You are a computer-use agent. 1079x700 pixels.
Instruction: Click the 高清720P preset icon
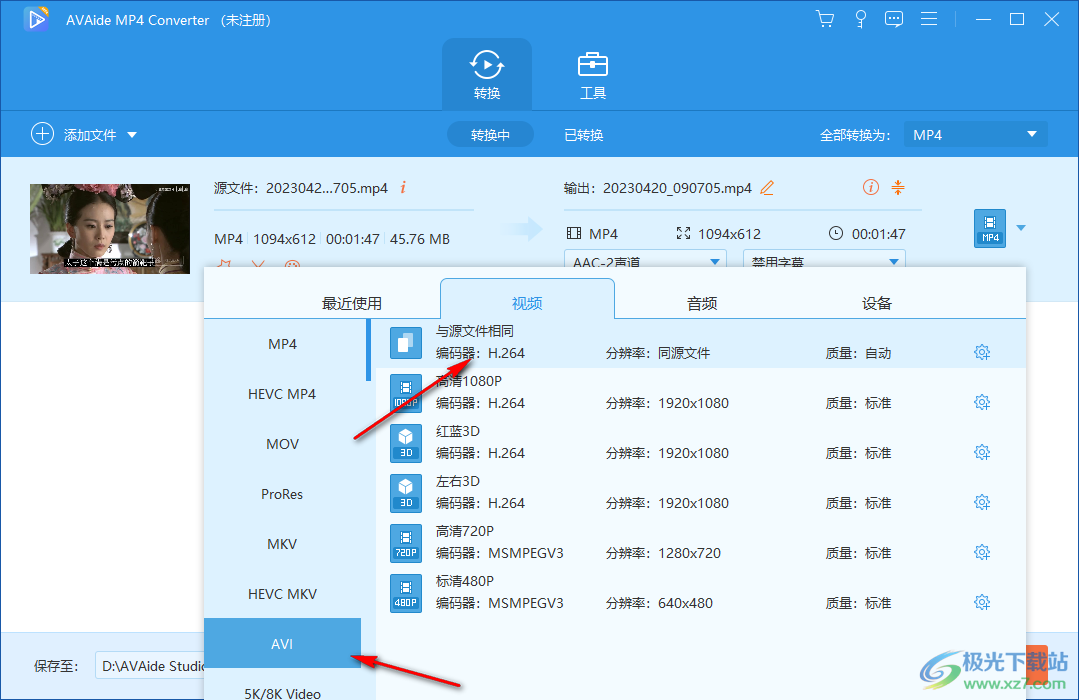click(x=406, y=542)
